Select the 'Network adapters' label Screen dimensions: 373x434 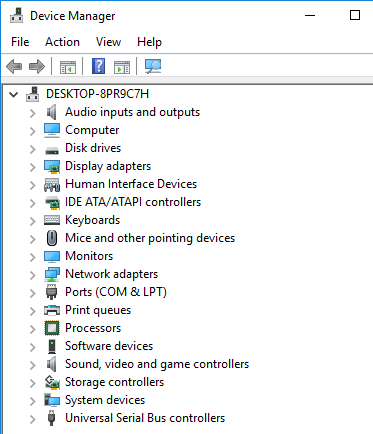pos(111,274)
